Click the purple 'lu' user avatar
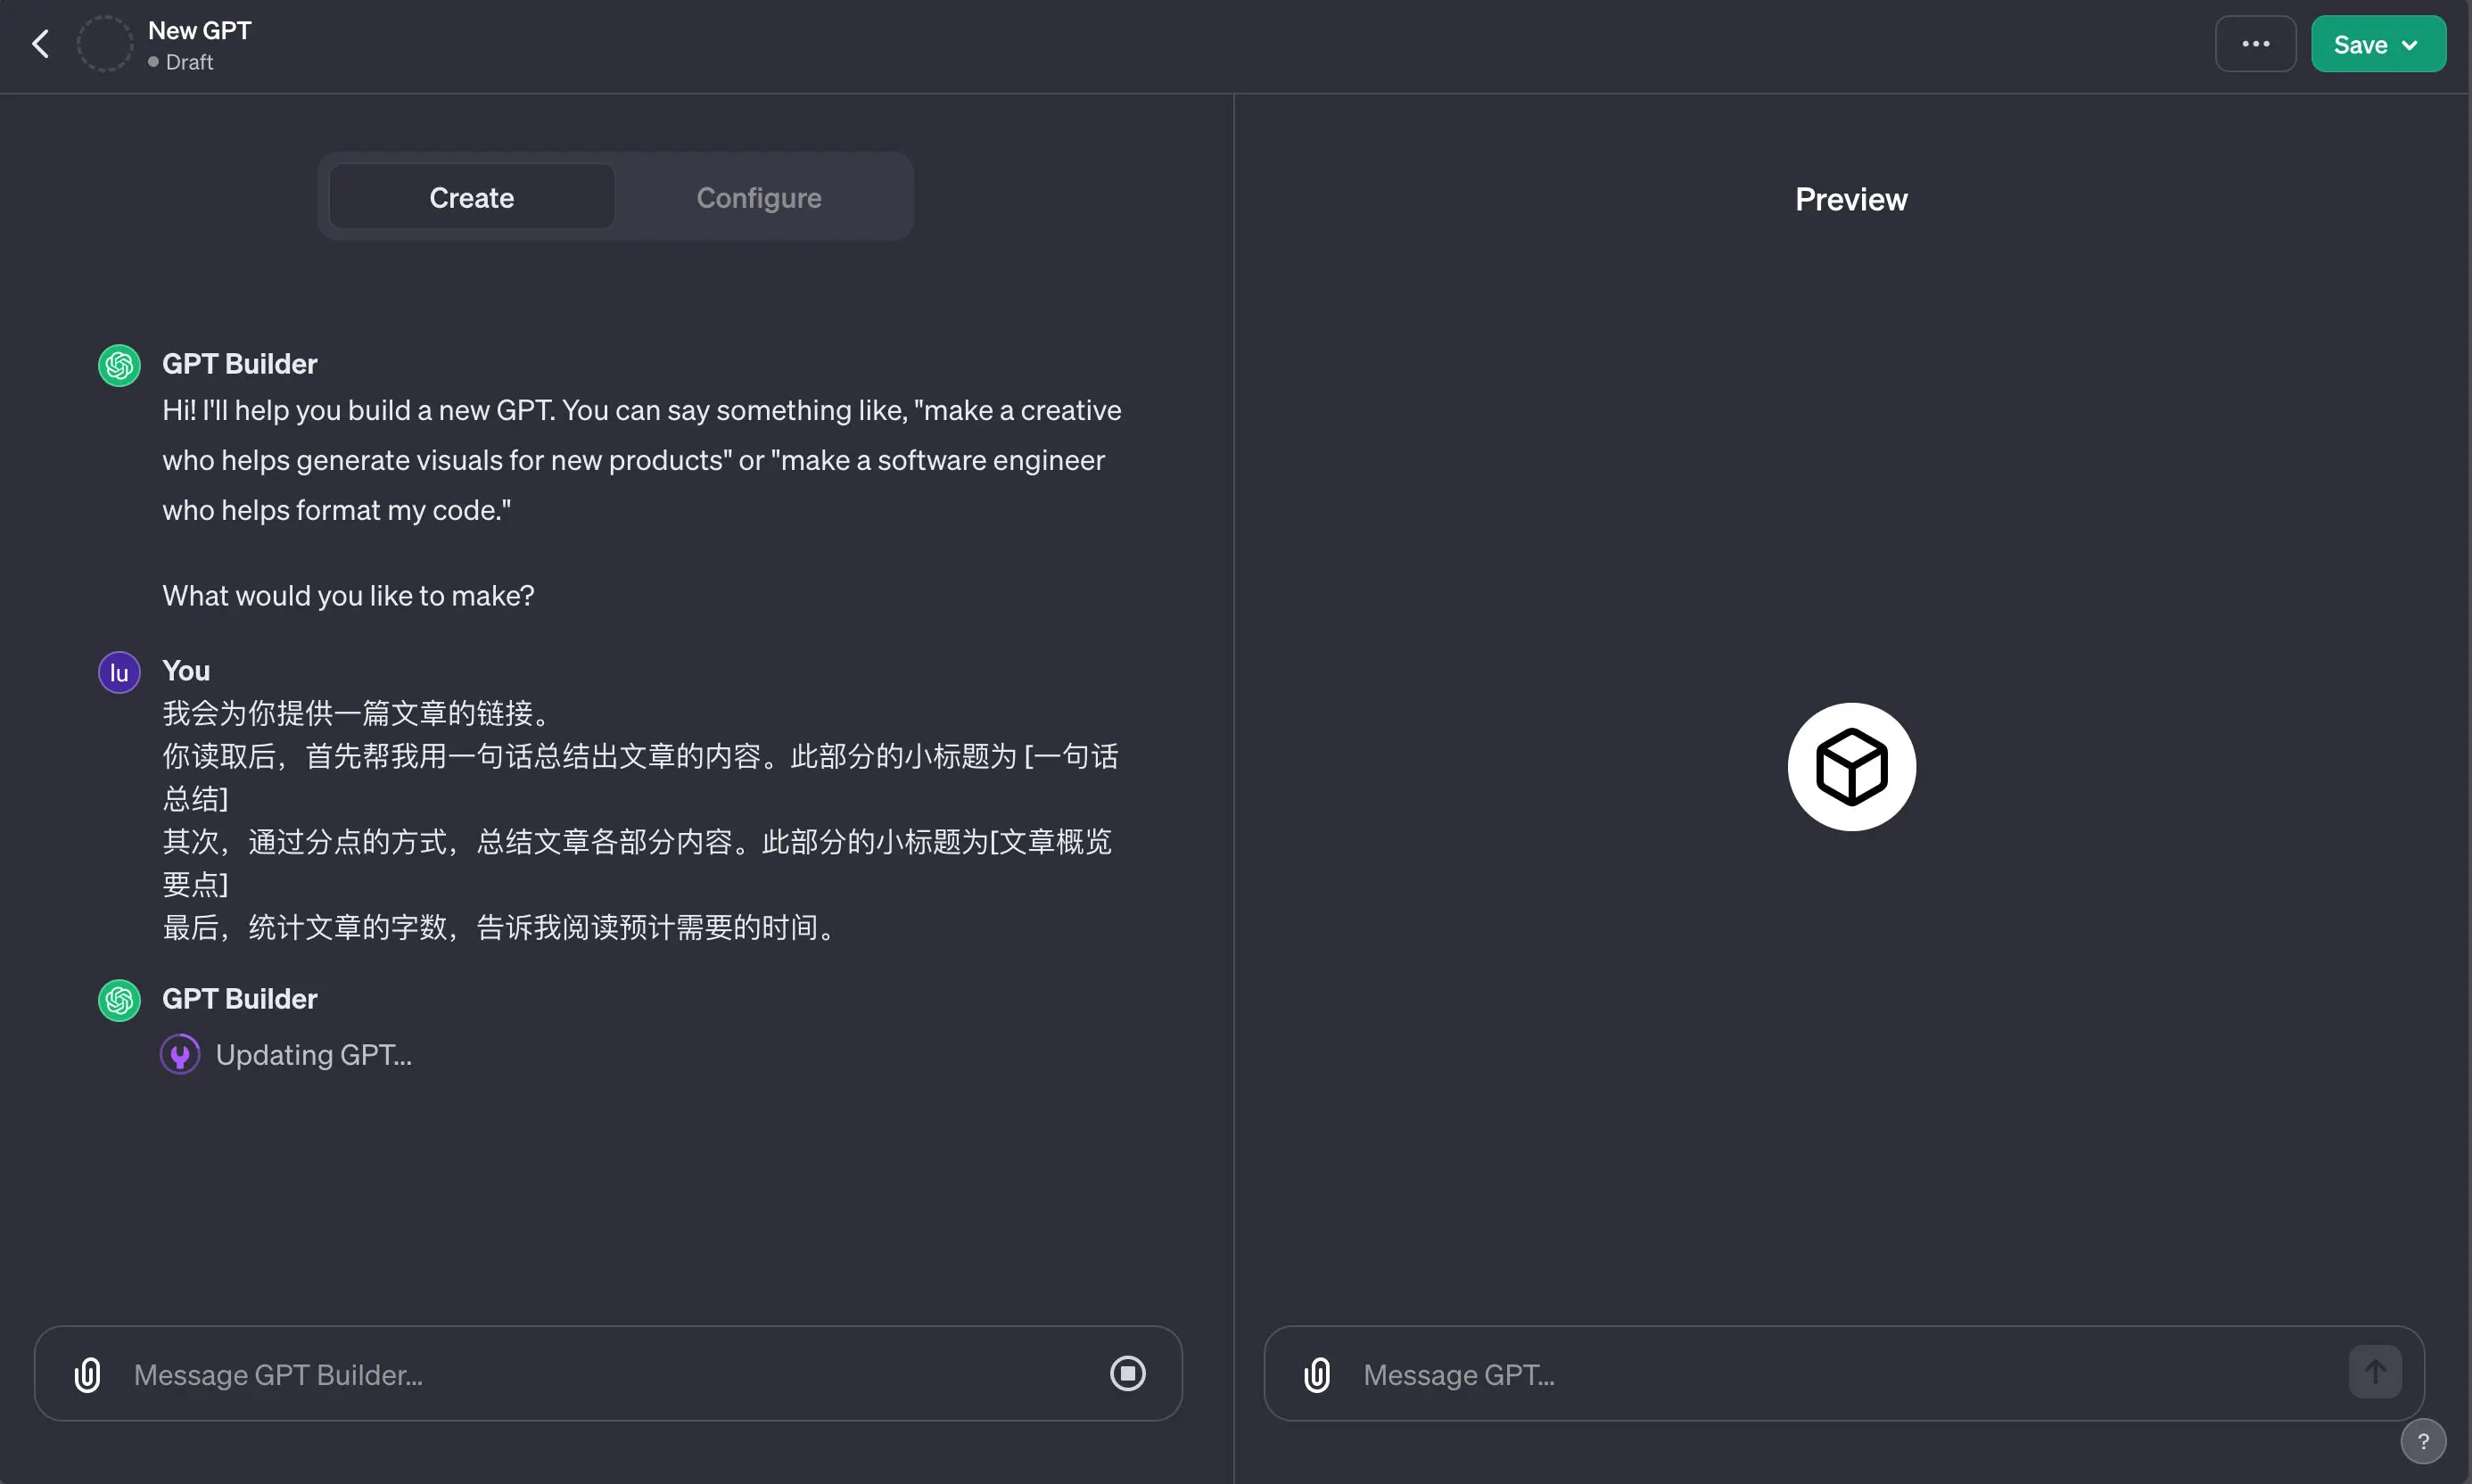This screenshot has height=1484, width=2472. pos(119,672)
